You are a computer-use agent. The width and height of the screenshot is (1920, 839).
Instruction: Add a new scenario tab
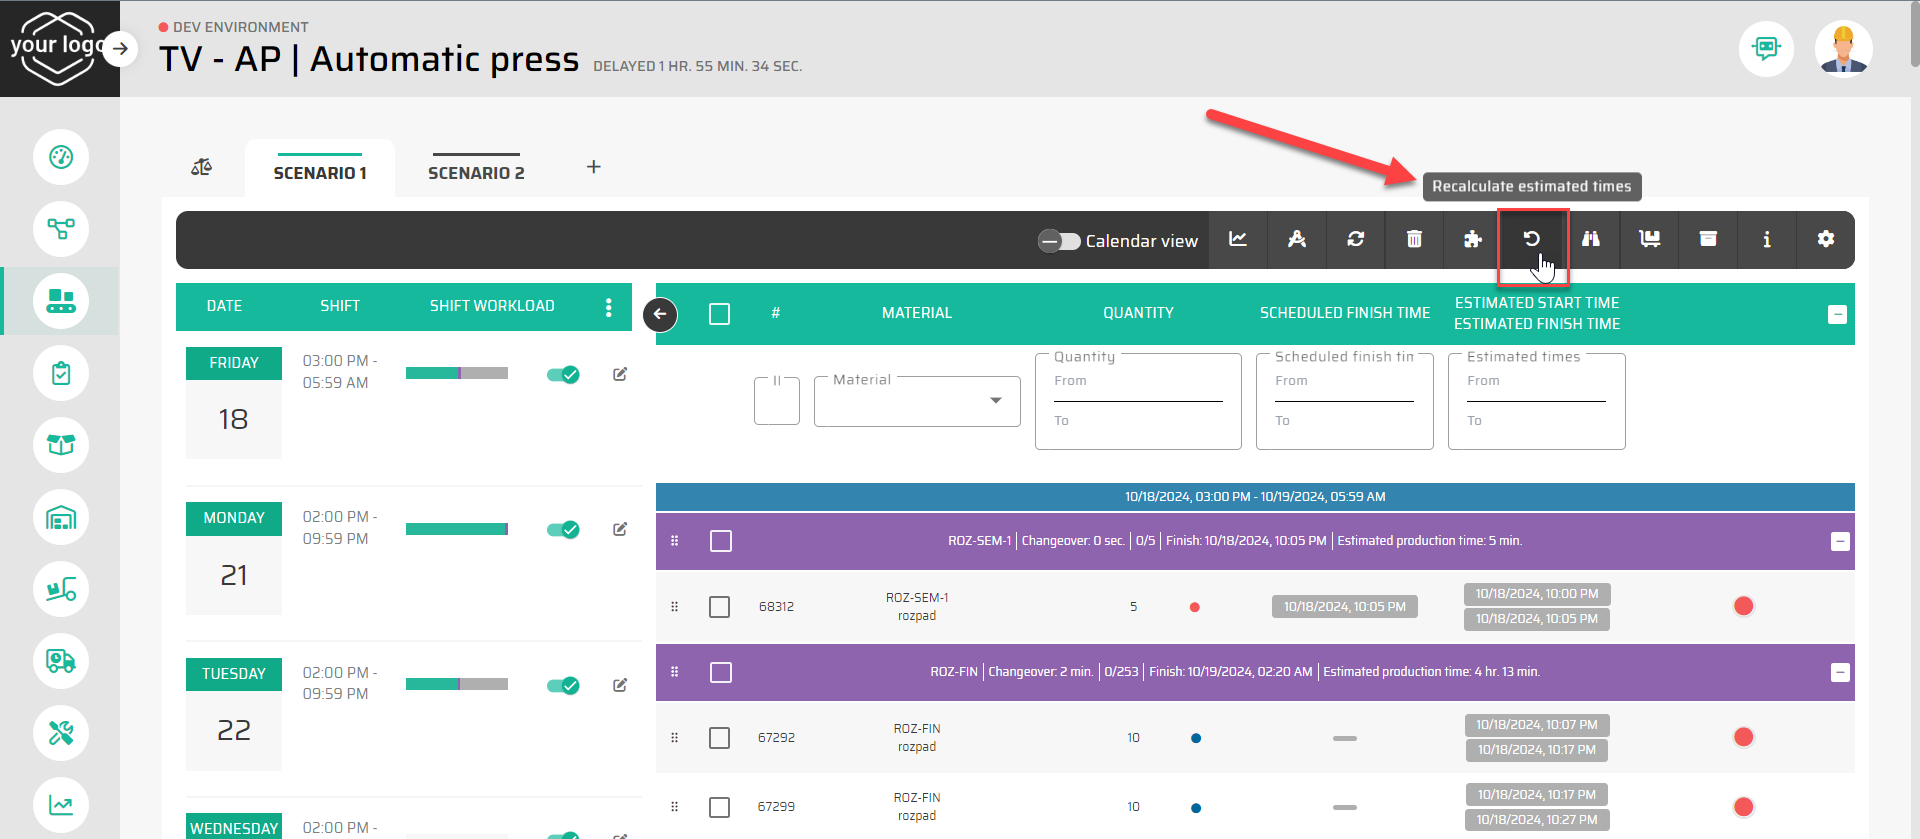(593, 167)
